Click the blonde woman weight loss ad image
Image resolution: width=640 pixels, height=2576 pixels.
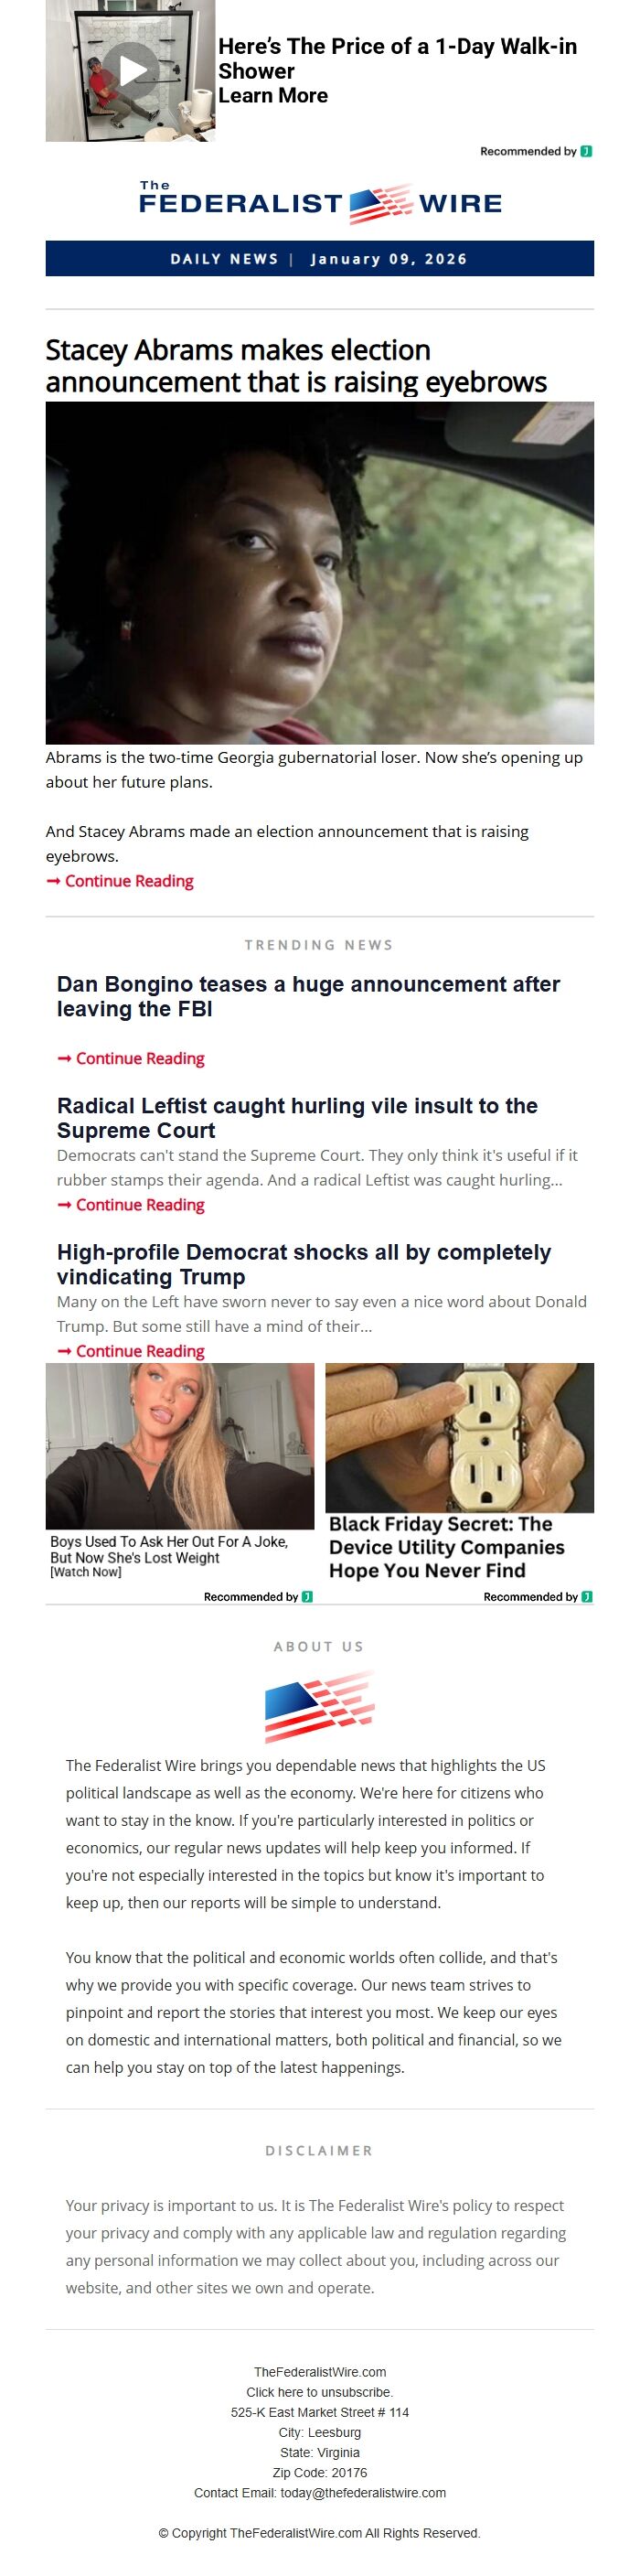[180, 1446]
